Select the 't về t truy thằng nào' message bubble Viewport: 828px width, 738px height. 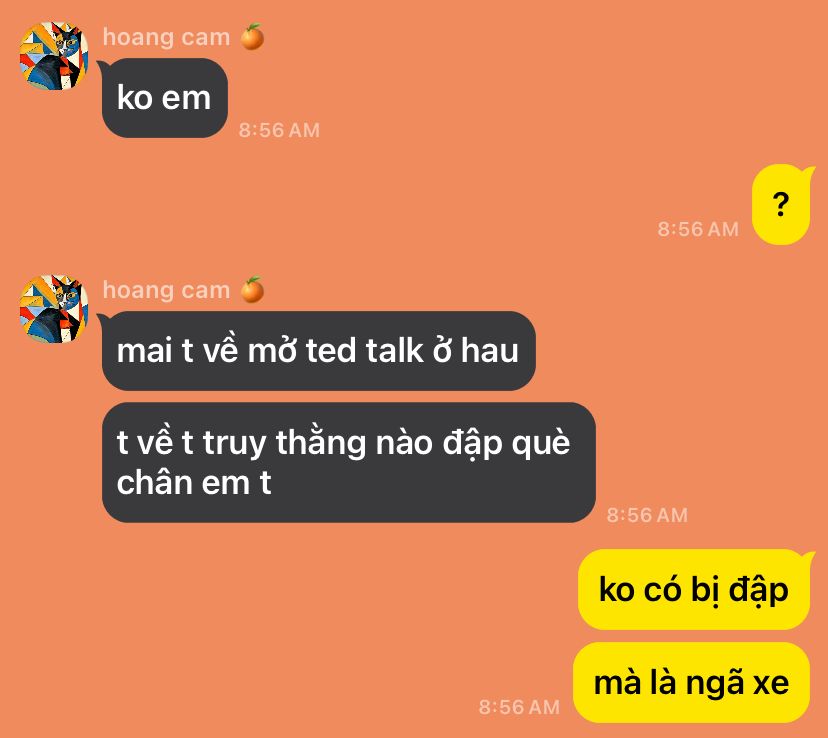349,462
